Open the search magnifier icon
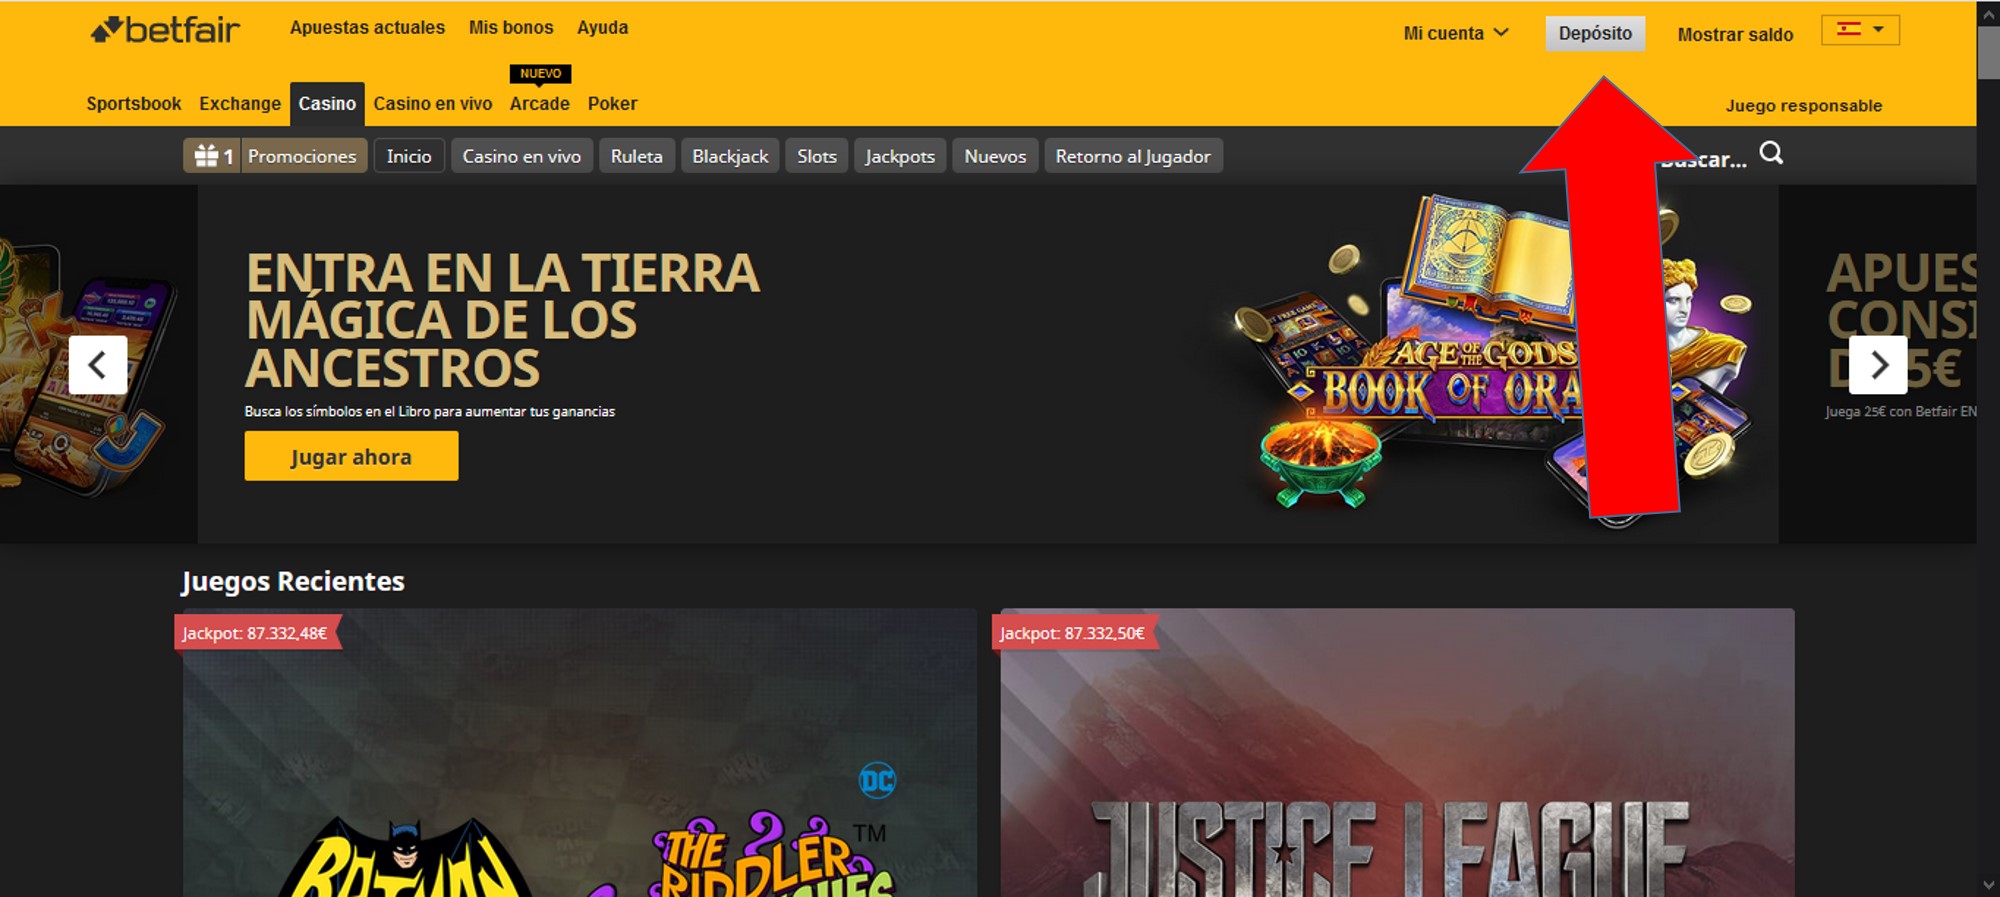 [x=1771, y=153]
